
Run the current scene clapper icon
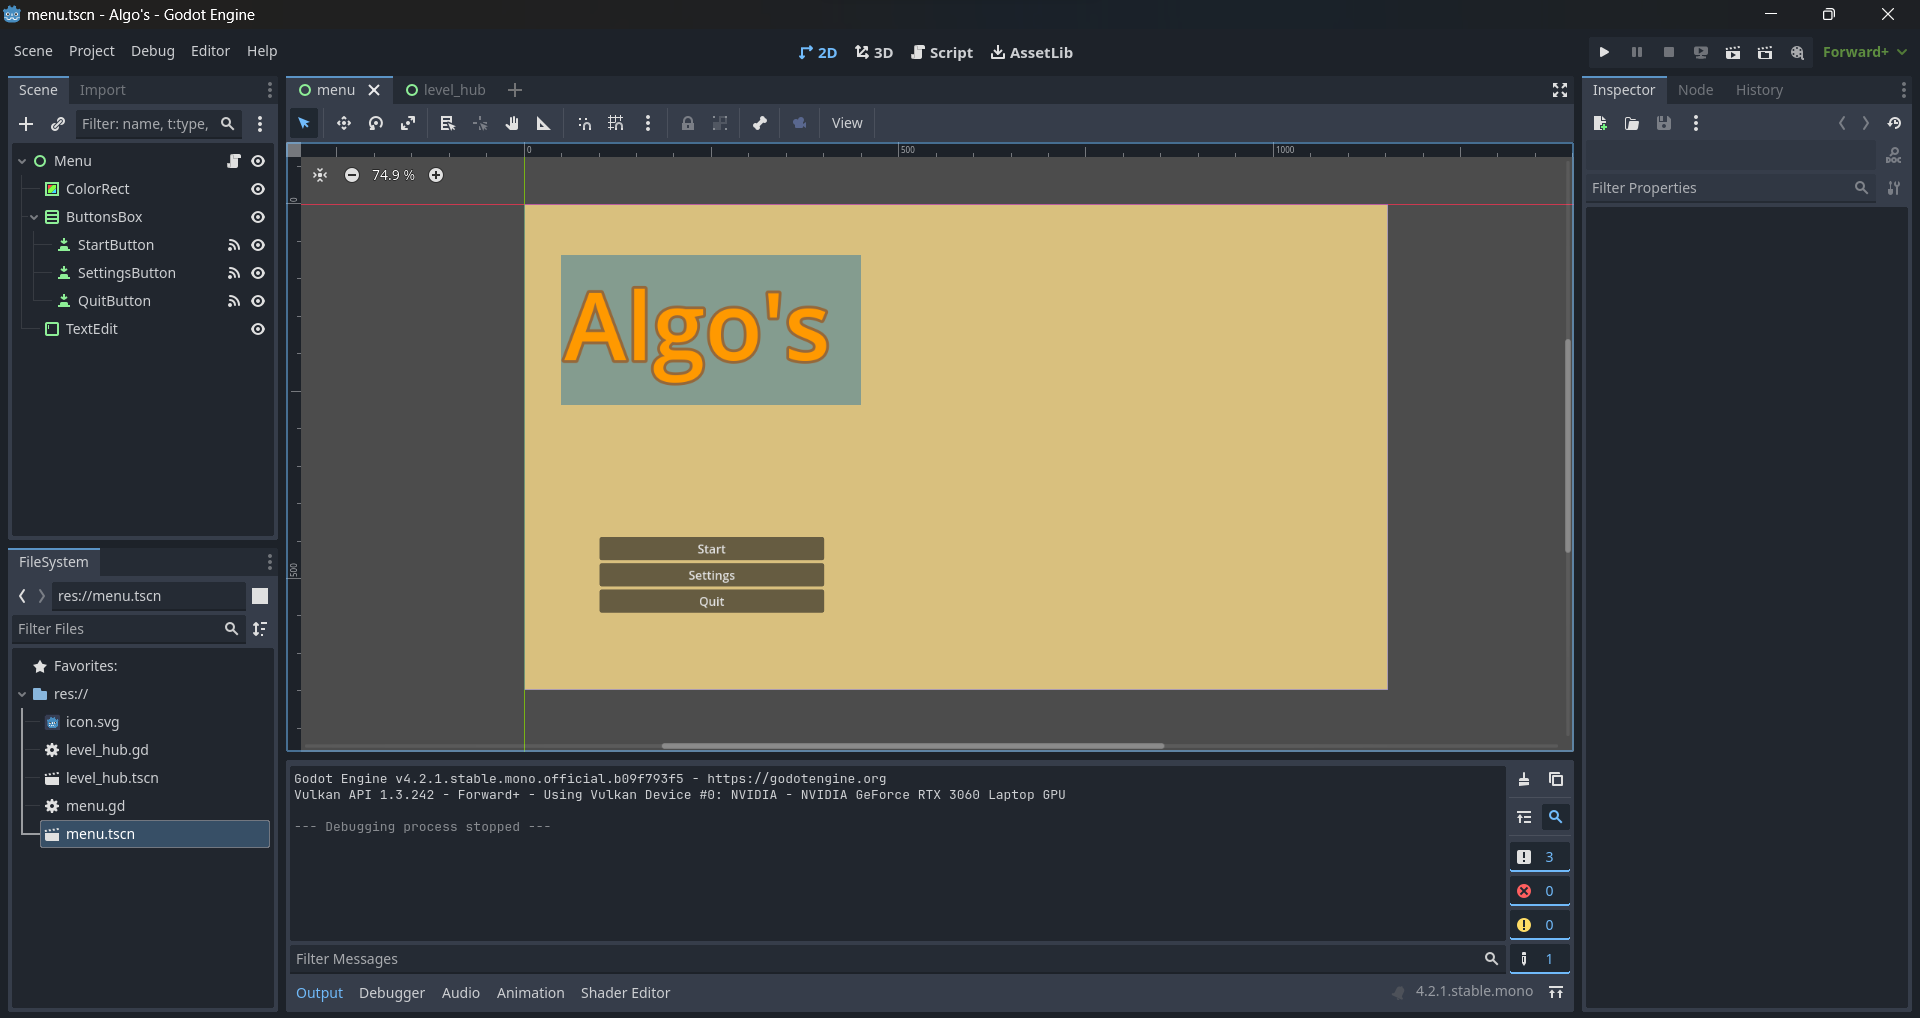click(x=1733, y=52)
